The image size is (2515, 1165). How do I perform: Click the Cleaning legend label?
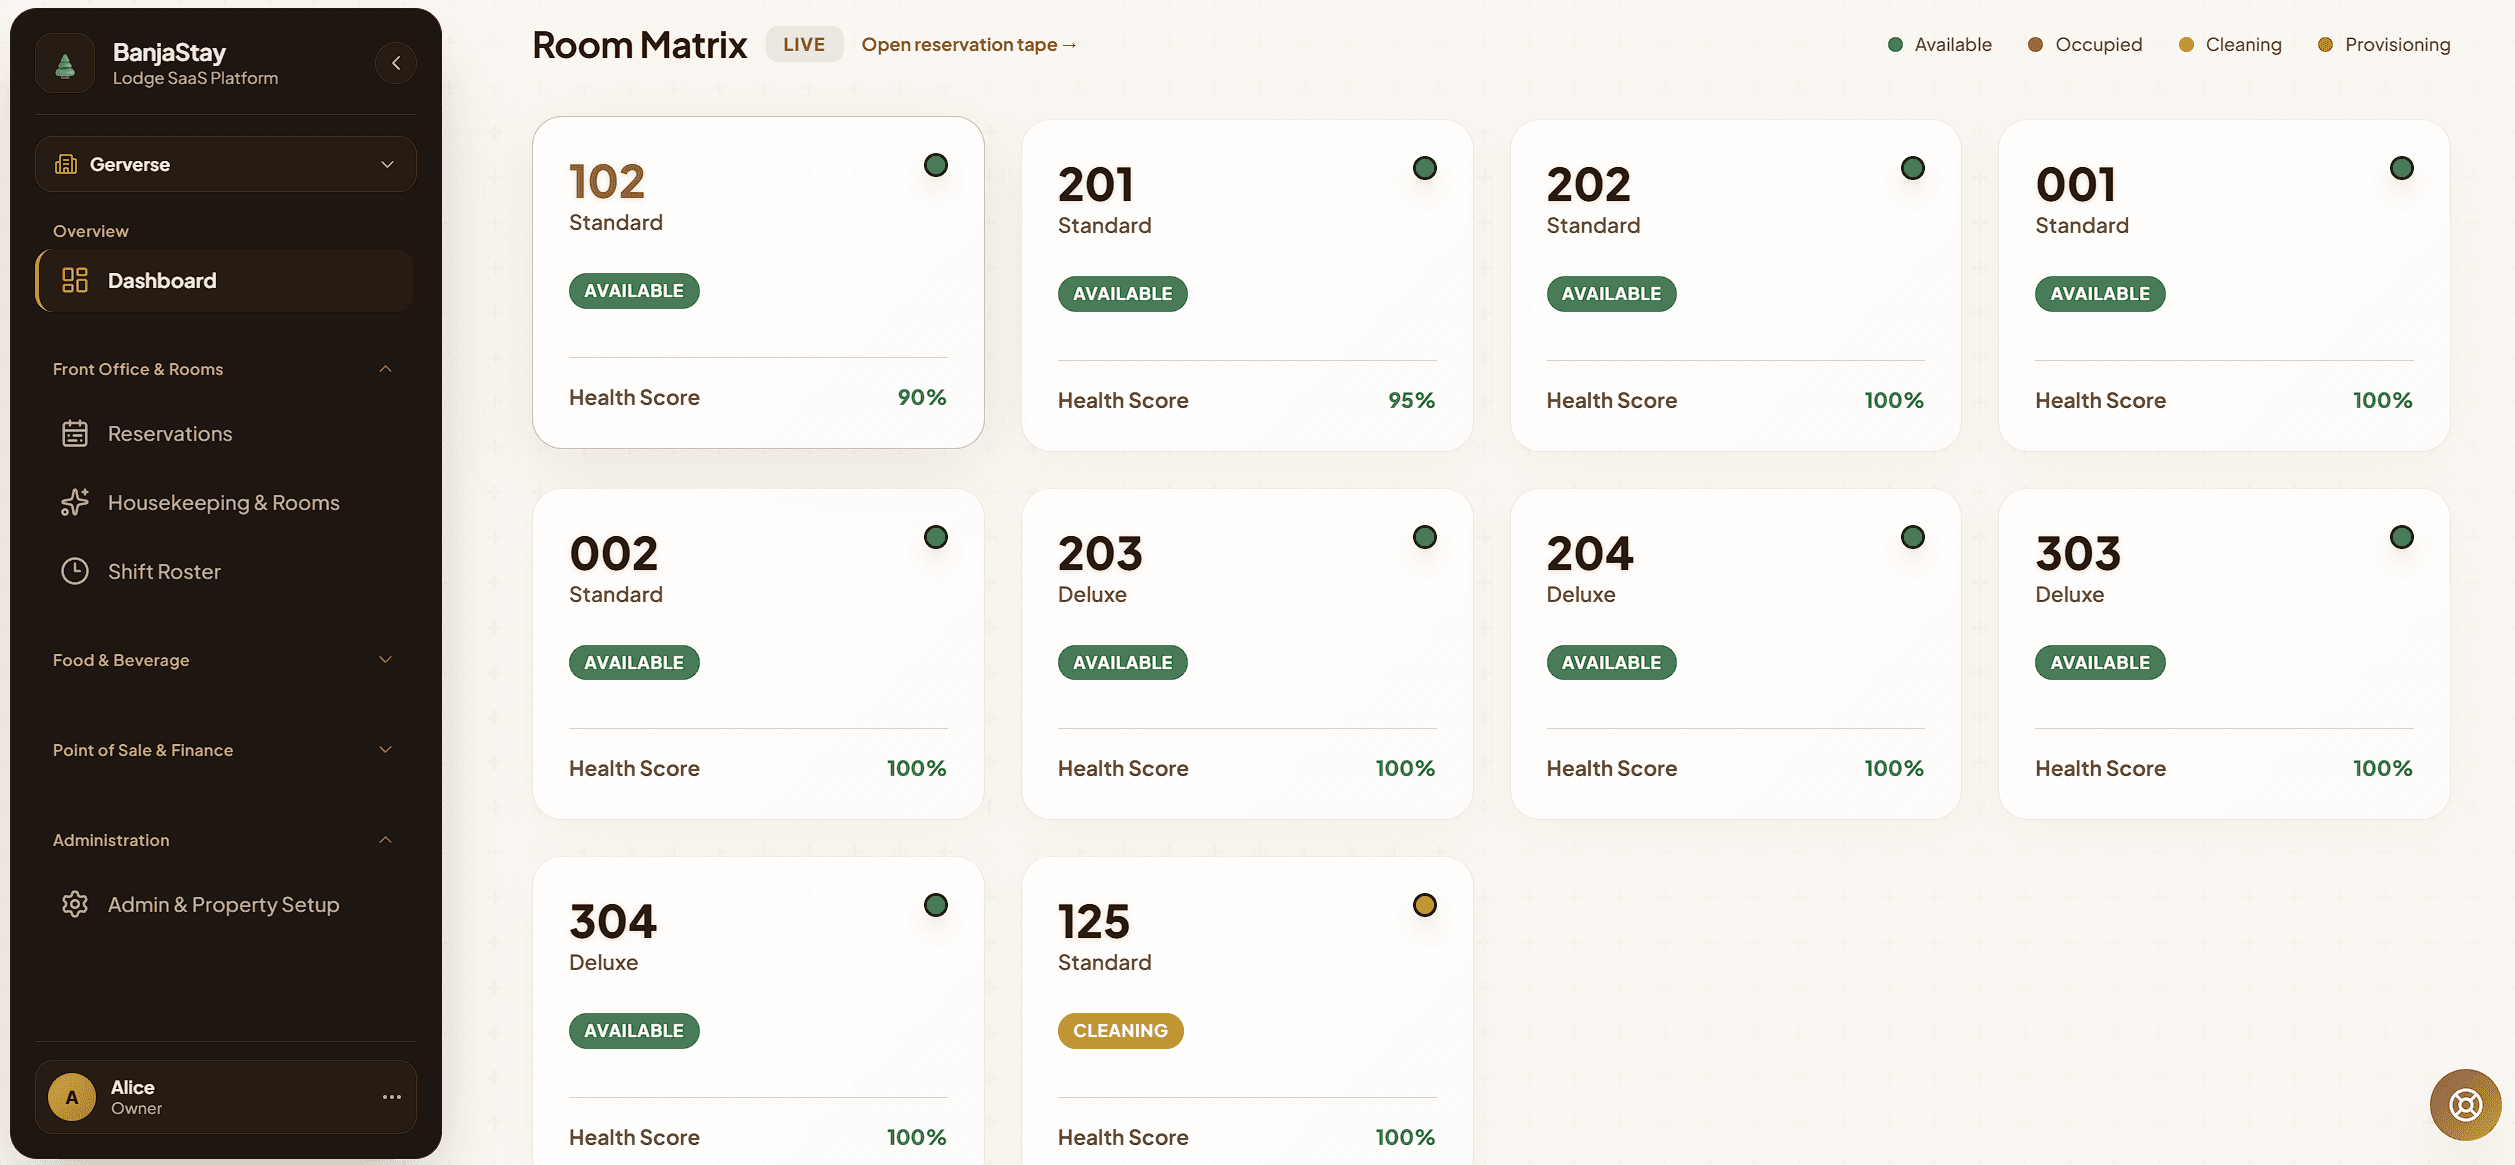2243,45
